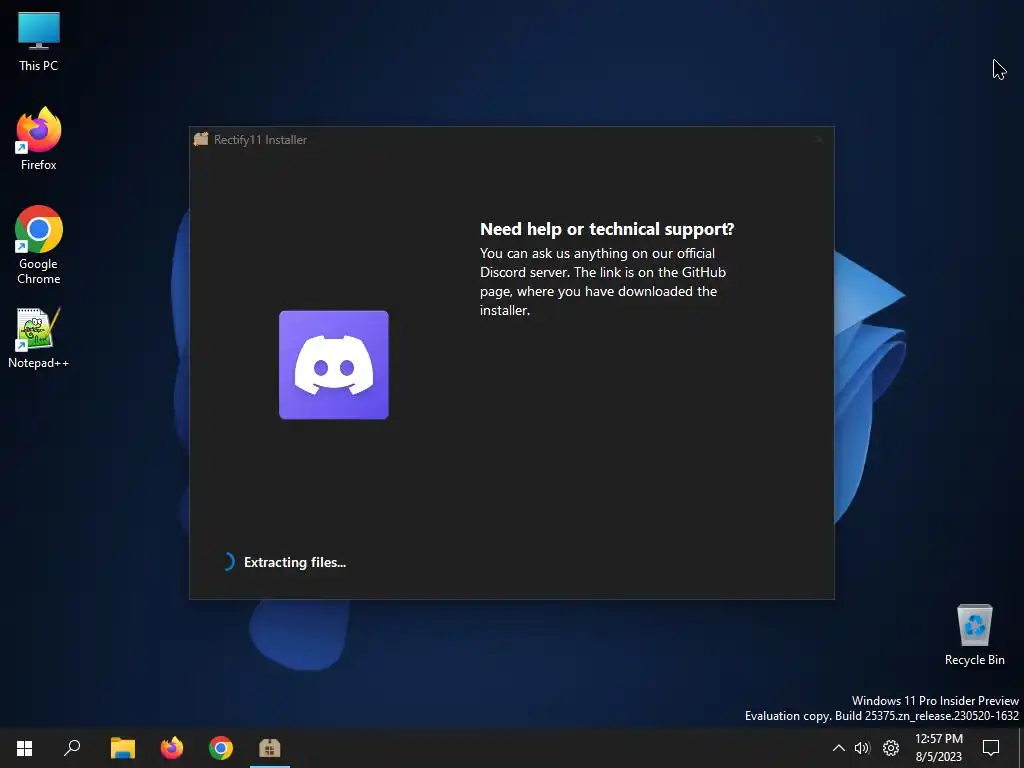Select the Firefox desktop shortcut
Screen dimensions: 1024x768
coord(39,138)
